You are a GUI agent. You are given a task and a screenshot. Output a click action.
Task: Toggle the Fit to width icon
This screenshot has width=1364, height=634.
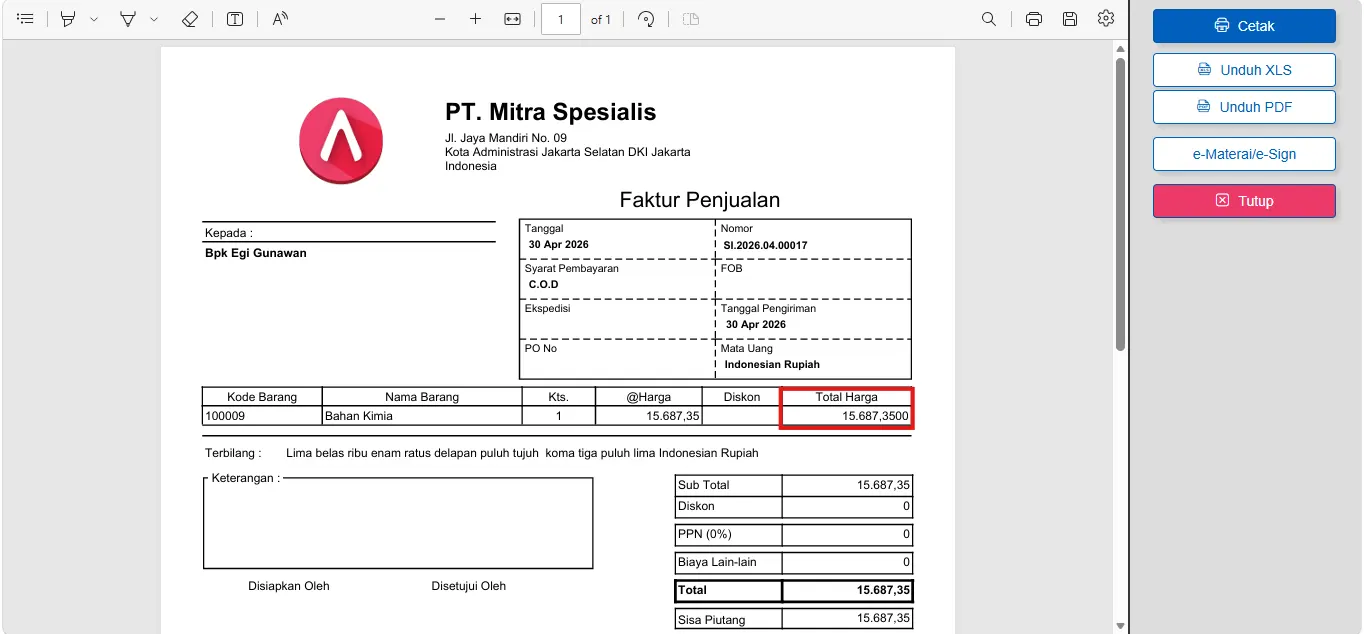click(513, 19)
